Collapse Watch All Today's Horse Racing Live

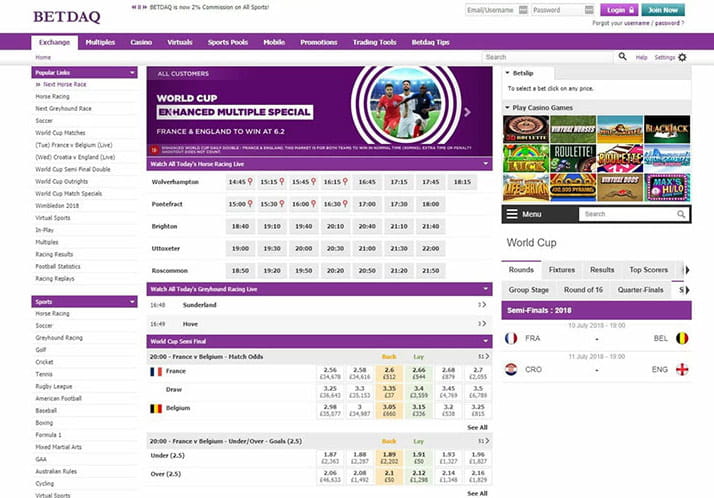[x=485, y=163]
